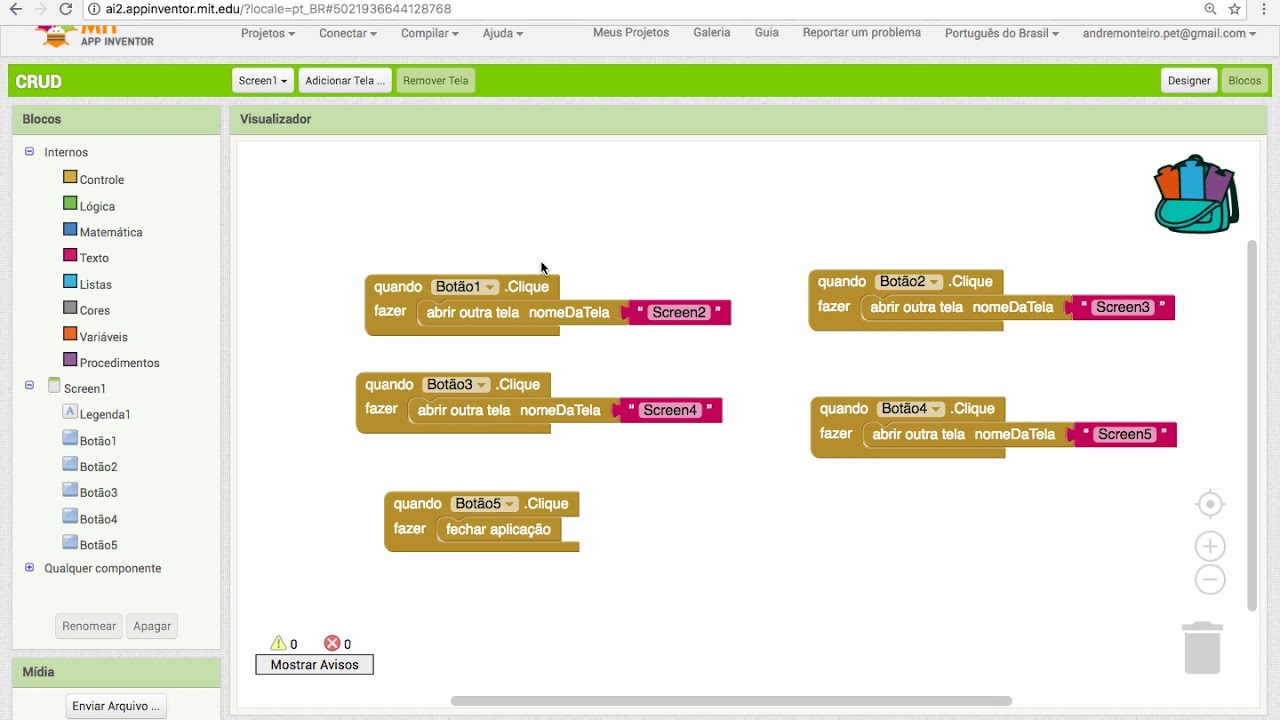Viewport: 1280px width, 720px height.
Task: Click the trash can icon
Action: click(1202, 648)
